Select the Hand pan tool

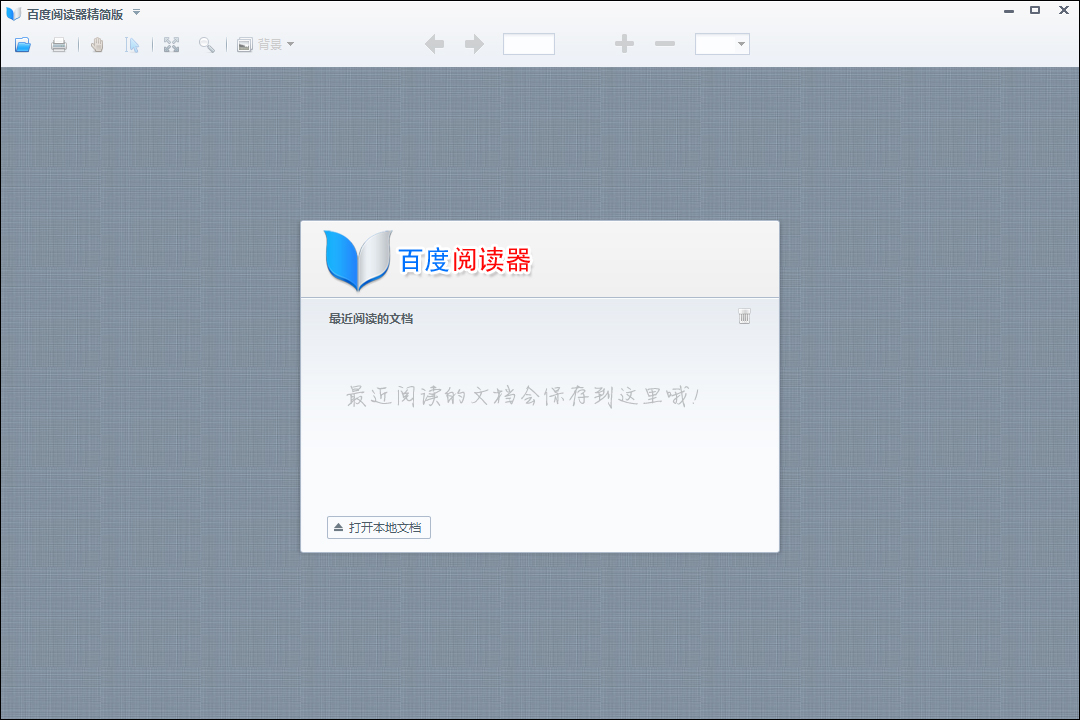[96, 44]
